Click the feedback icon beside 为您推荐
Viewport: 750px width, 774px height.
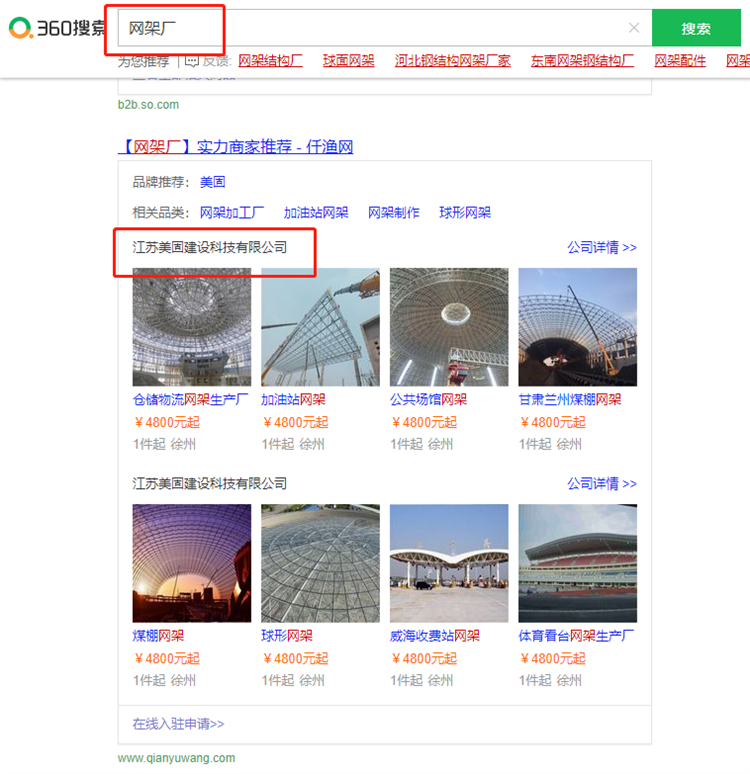pyautogui.click(x=192, y=61)
